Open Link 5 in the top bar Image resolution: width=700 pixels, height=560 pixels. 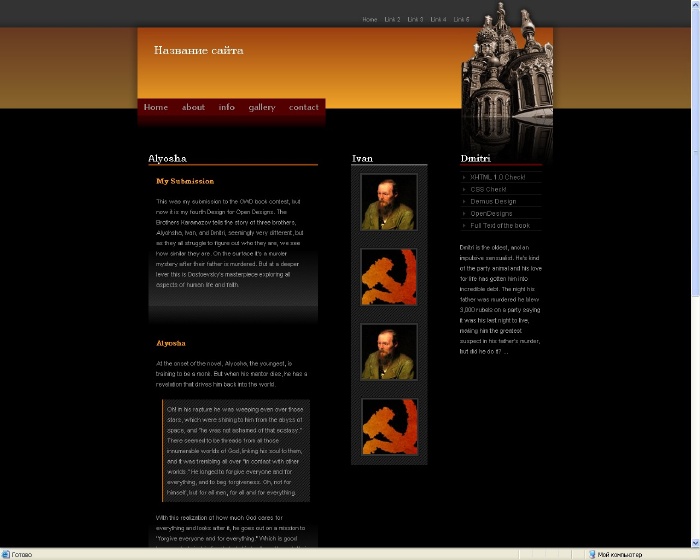[462, 20]
